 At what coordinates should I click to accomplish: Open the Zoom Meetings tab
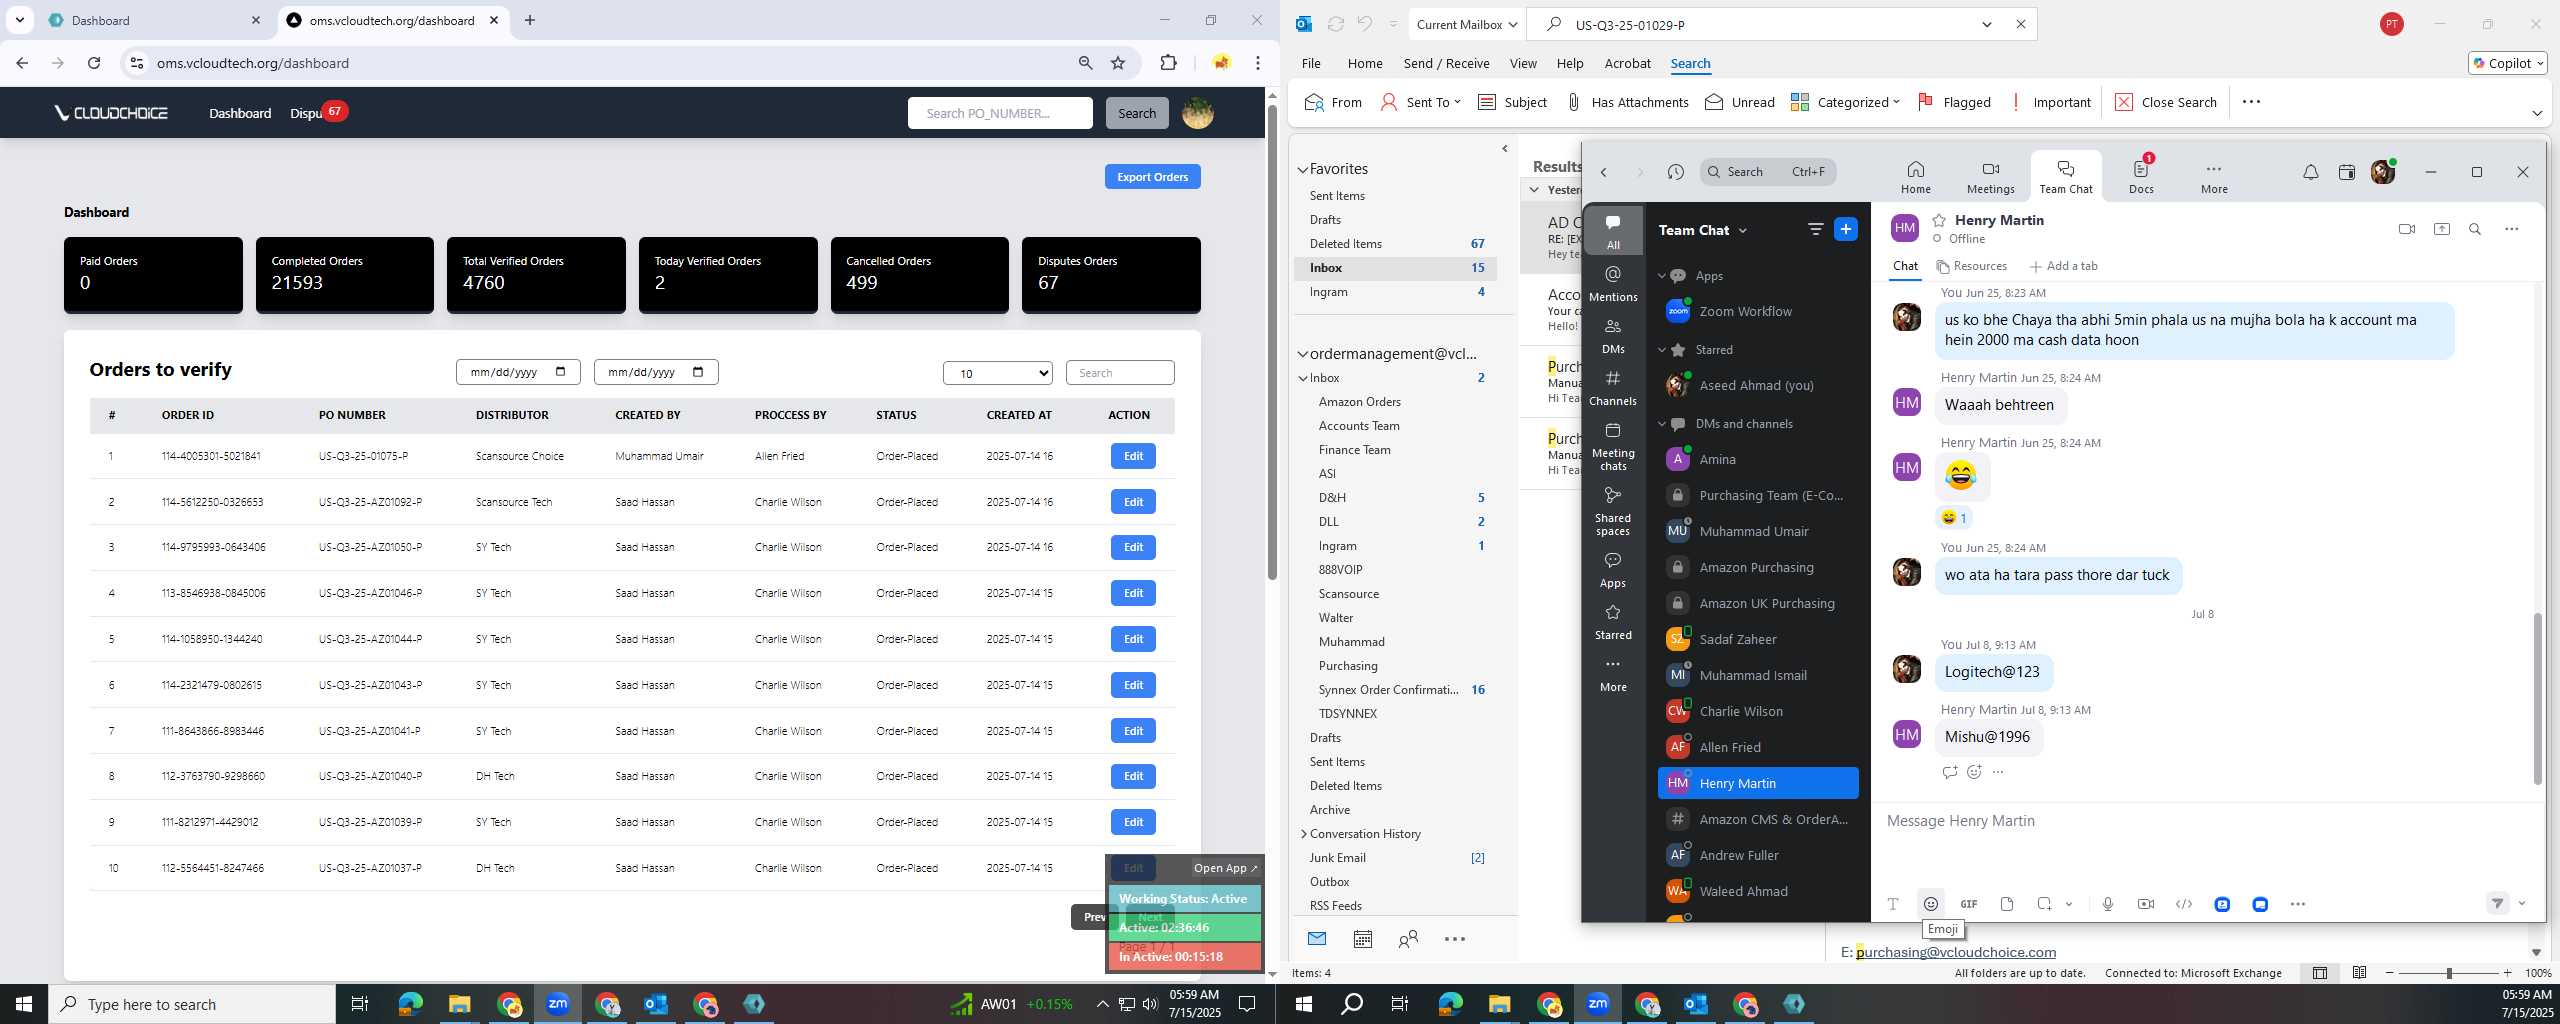(x=1990, y=176)
